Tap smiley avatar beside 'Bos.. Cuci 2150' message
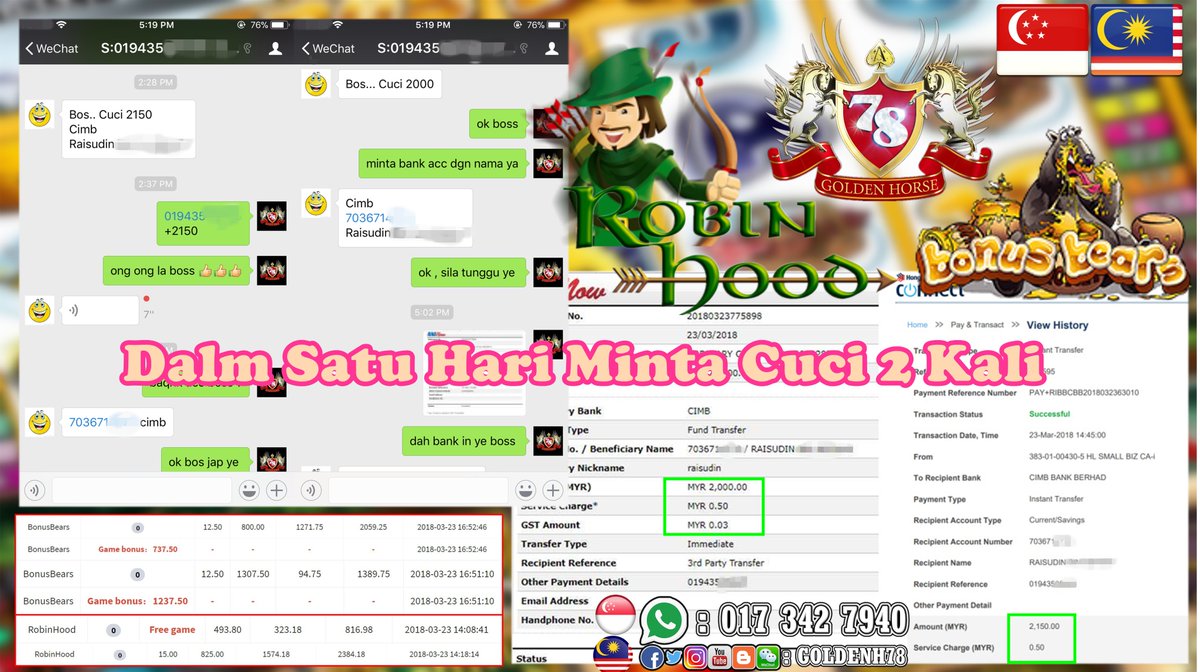Screen dimensions: 1200x672 click(40, 114)
